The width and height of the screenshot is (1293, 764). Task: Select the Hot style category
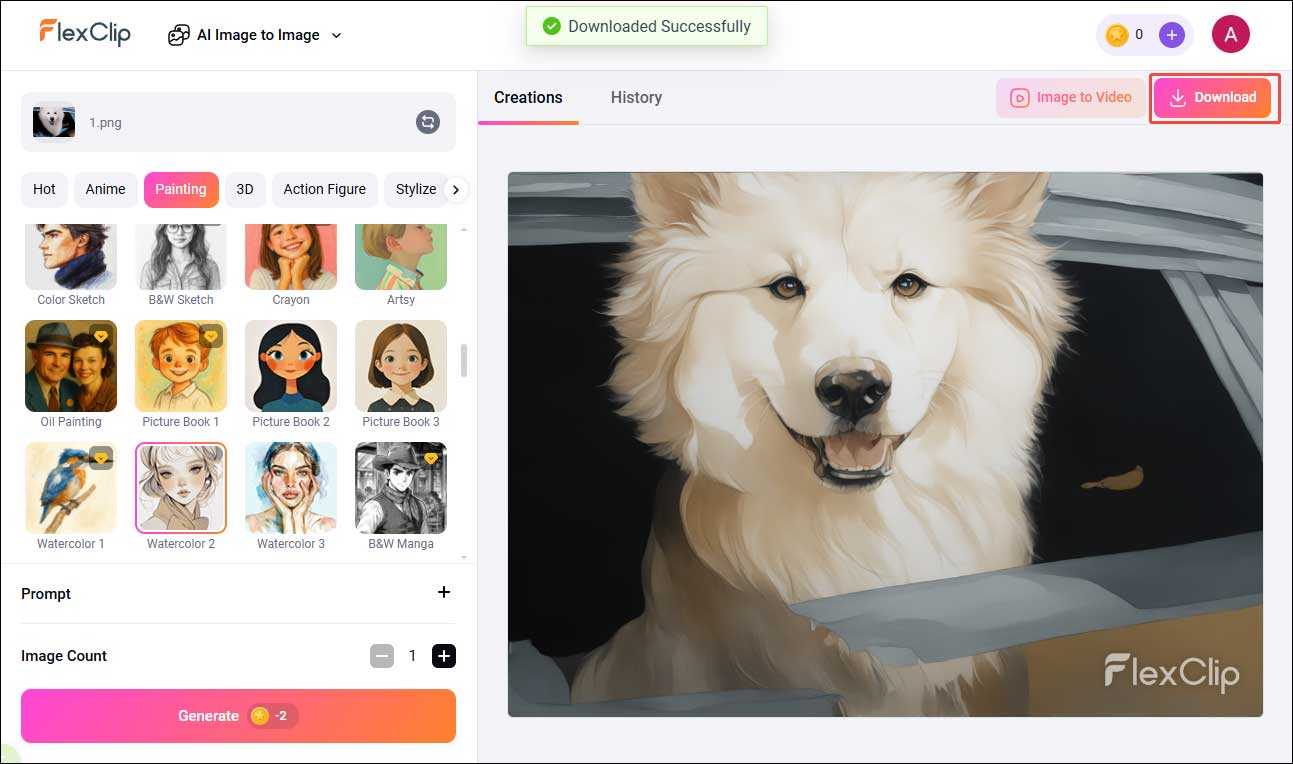pos(44,189)
